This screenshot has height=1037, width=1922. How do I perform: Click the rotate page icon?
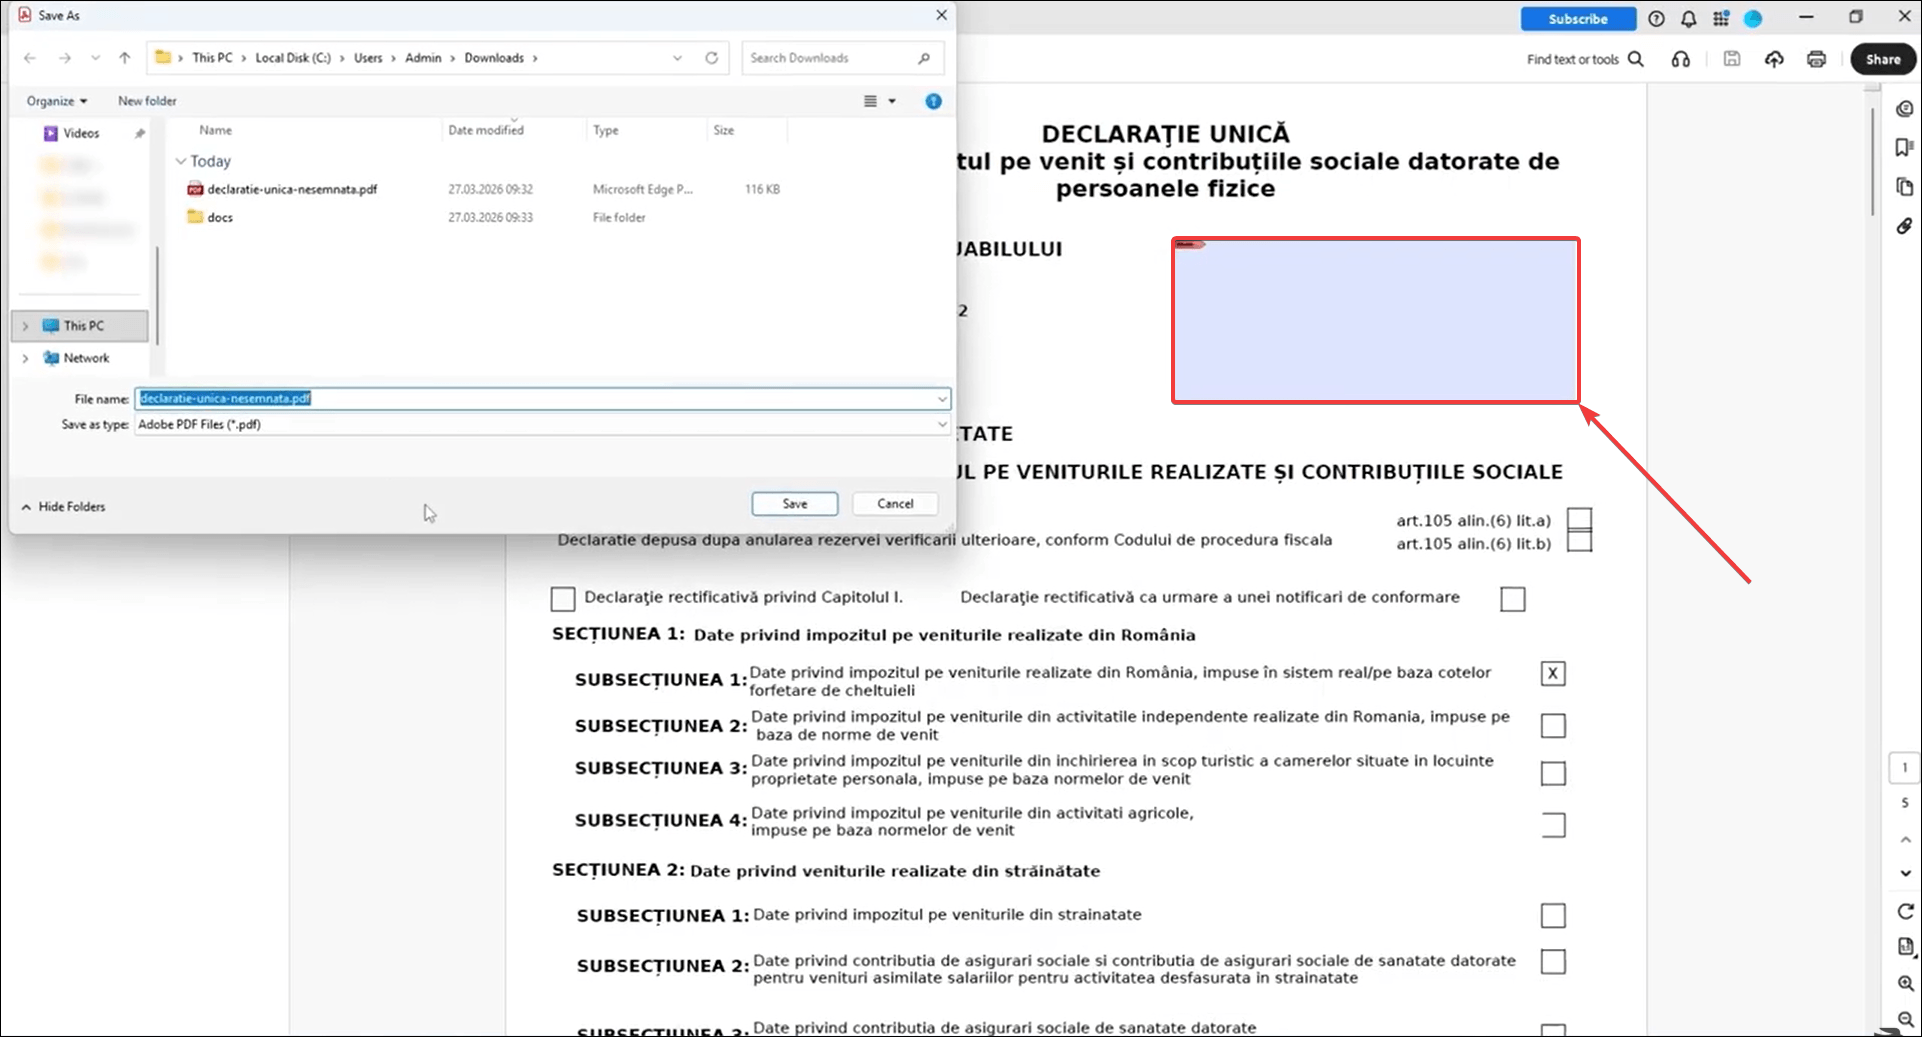pos(1905,911)
